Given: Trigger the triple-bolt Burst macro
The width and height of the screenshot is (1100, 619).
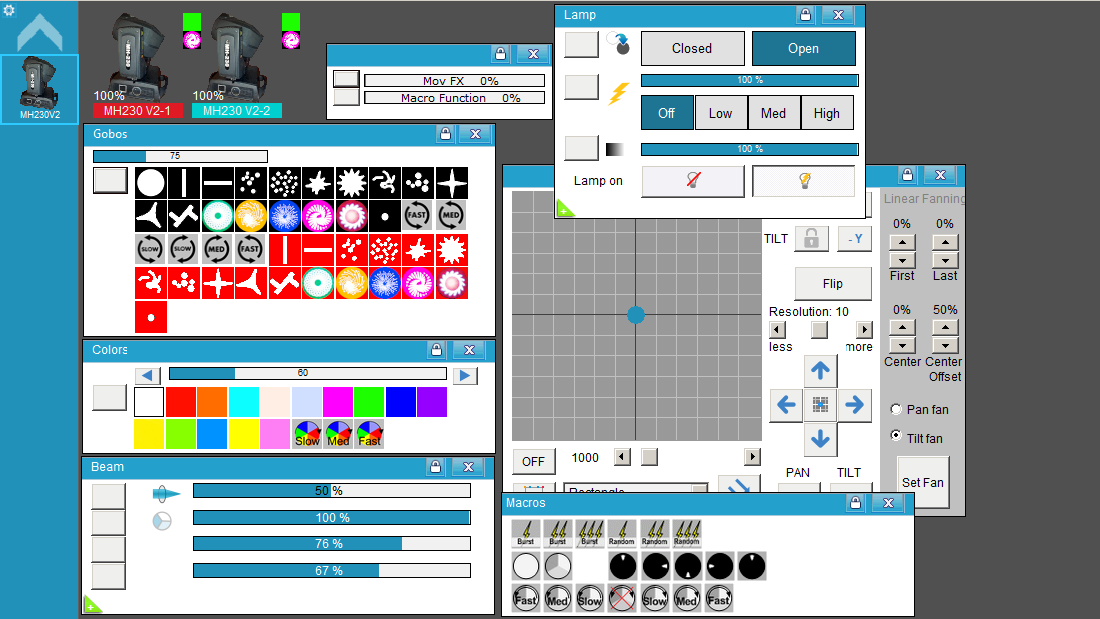Looking at the screenshot, I should [x=590, y=533].
